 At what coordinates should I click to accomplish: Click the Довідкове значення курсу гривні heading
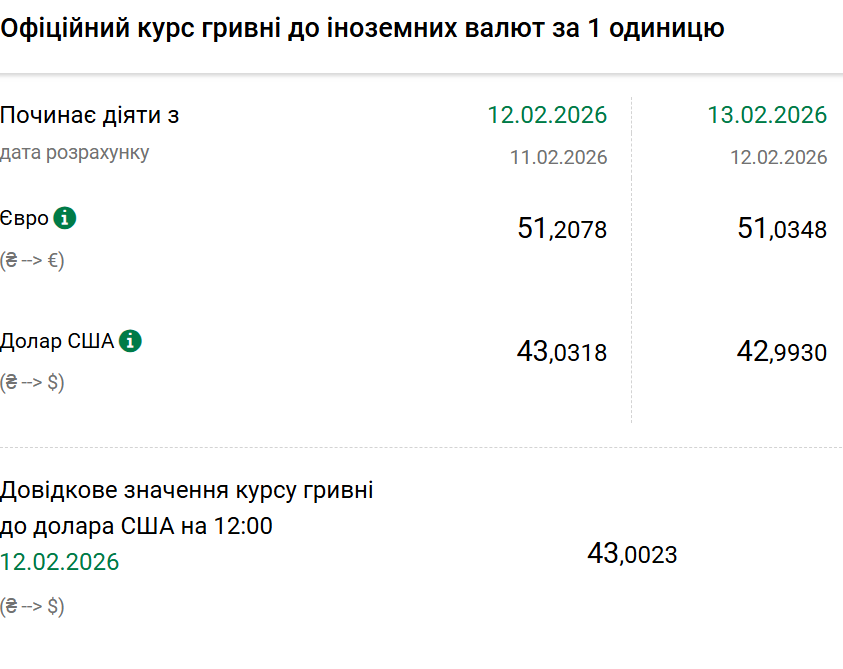[187, 491]
